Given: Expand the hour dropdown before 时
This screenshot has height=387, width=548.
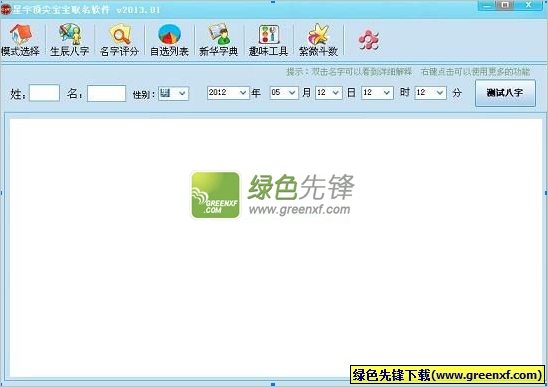Looking at the screenshot, I should coord(377,93).
